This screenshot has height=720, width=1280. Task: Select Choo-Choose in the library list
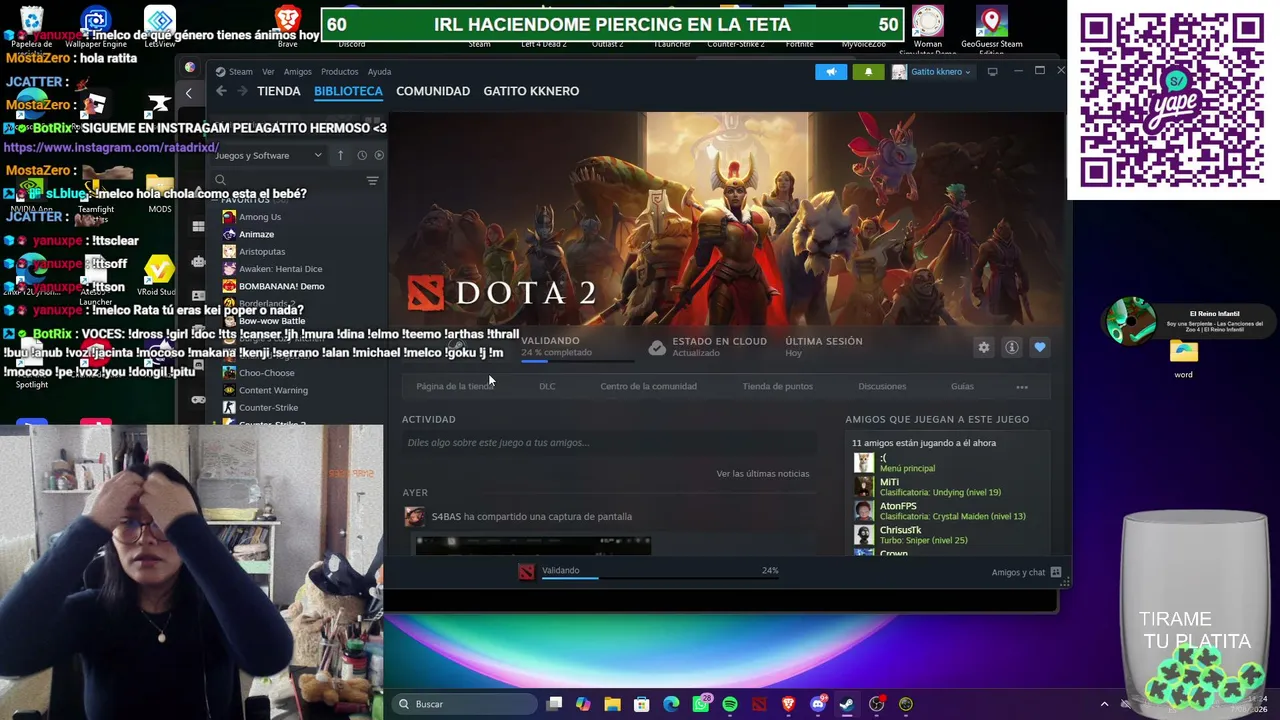266,373
